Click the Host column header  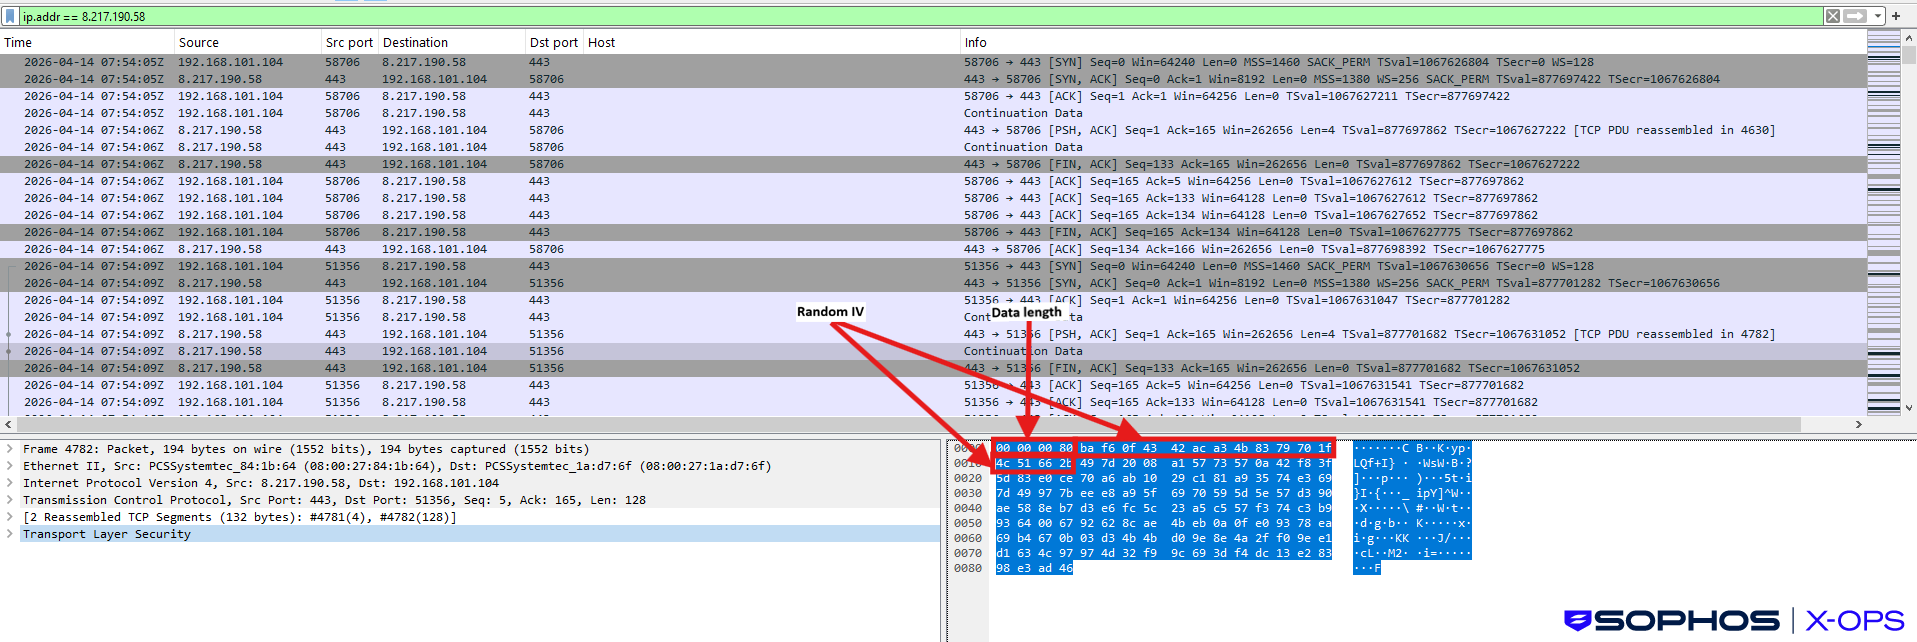[x=772, y=42]
